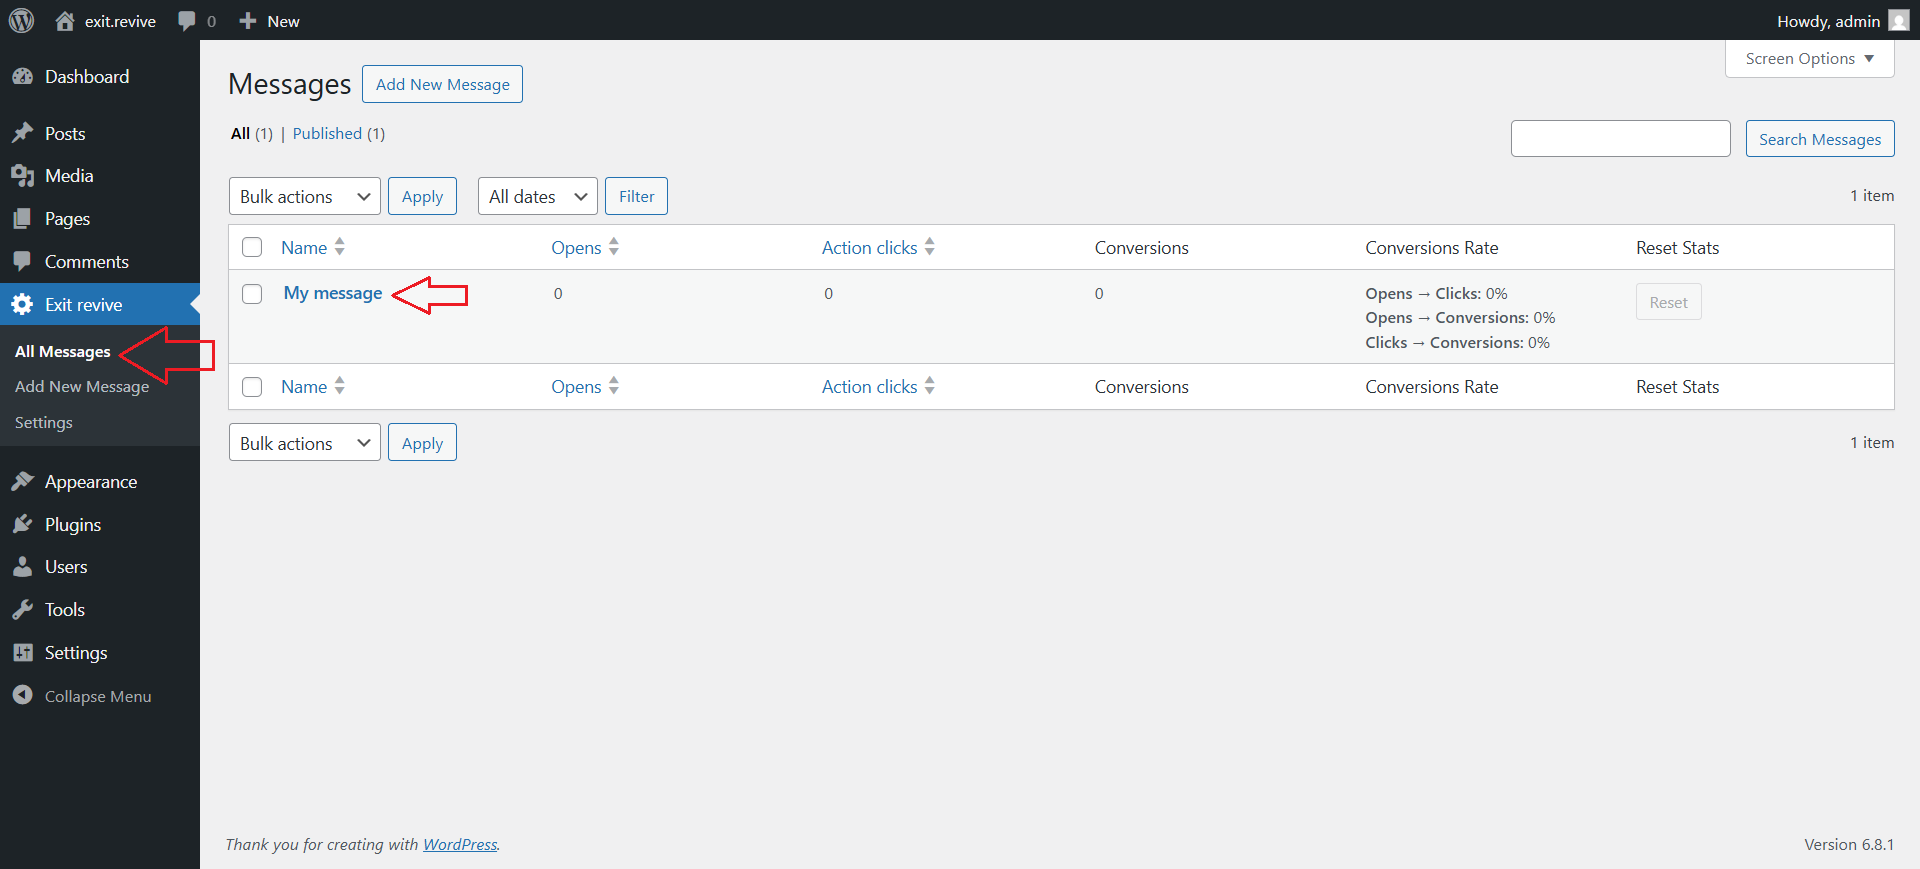Open the Appearance menu item
The image size is (1920, 869).
[x=90, y=482]
